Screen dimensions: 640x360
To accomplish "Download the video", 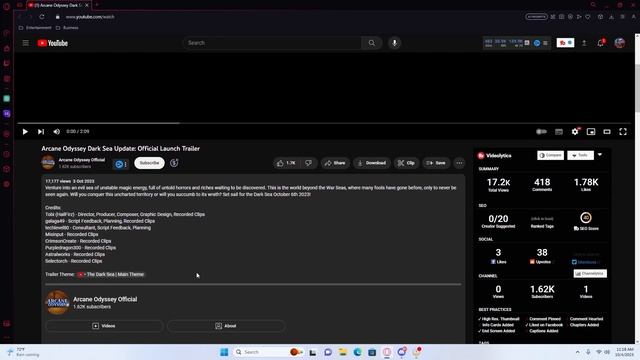I will tap(372, 163).
